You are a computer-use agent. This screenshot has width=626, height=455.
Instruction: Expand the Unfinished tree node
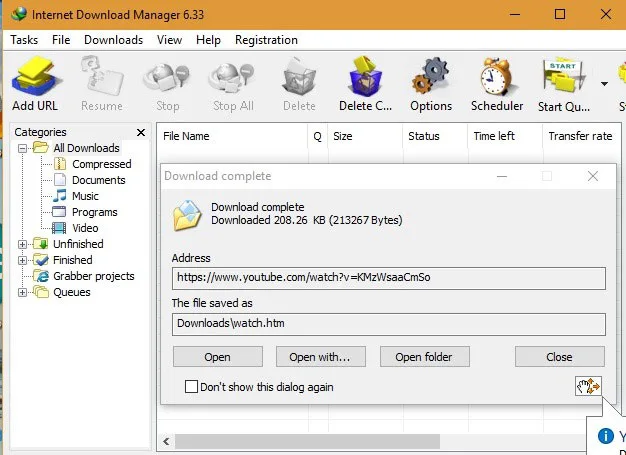click(23, 244)
